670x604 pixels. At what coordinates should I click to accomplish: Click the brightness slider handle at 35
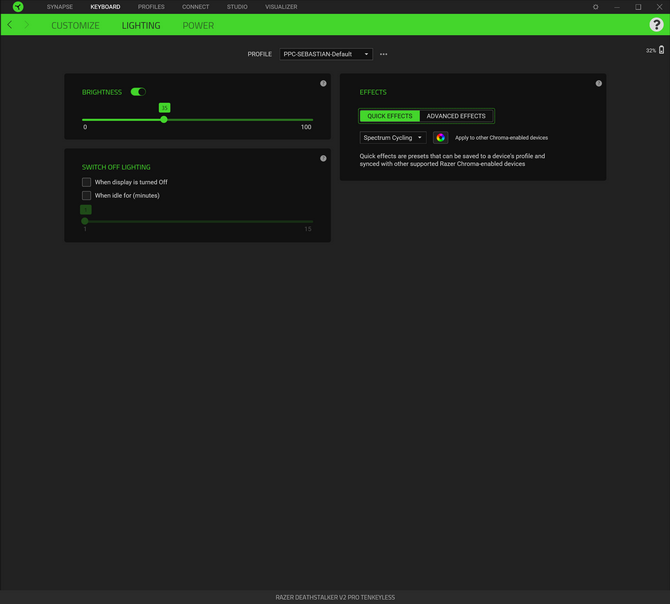pyautogui.click(x=164, y=120)
